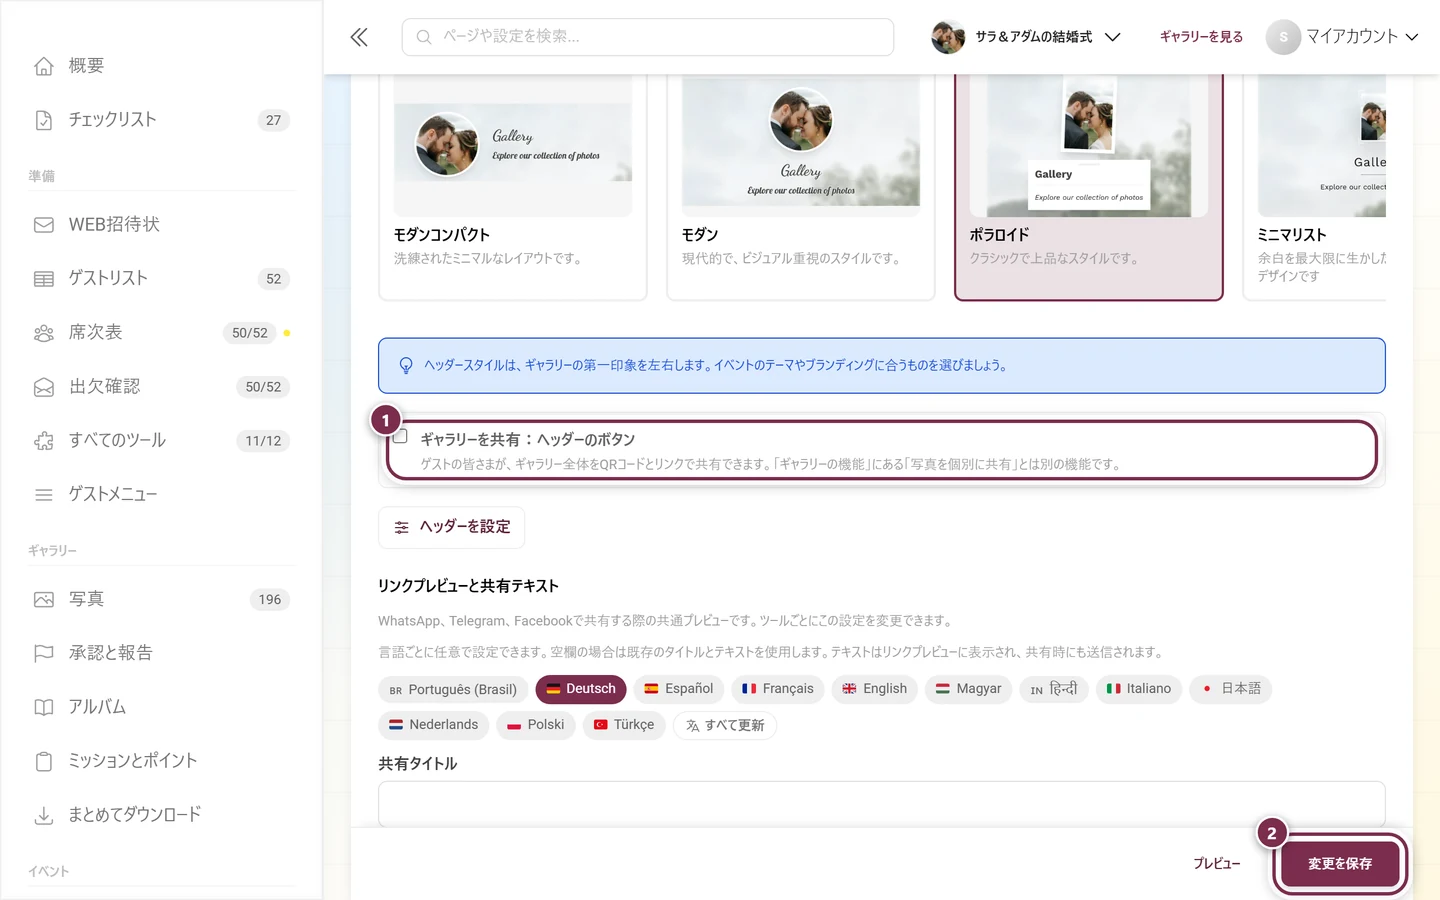1440x900 pixels.
Task: Expand マイアカウント account menu
Action: coord(1342,37)
